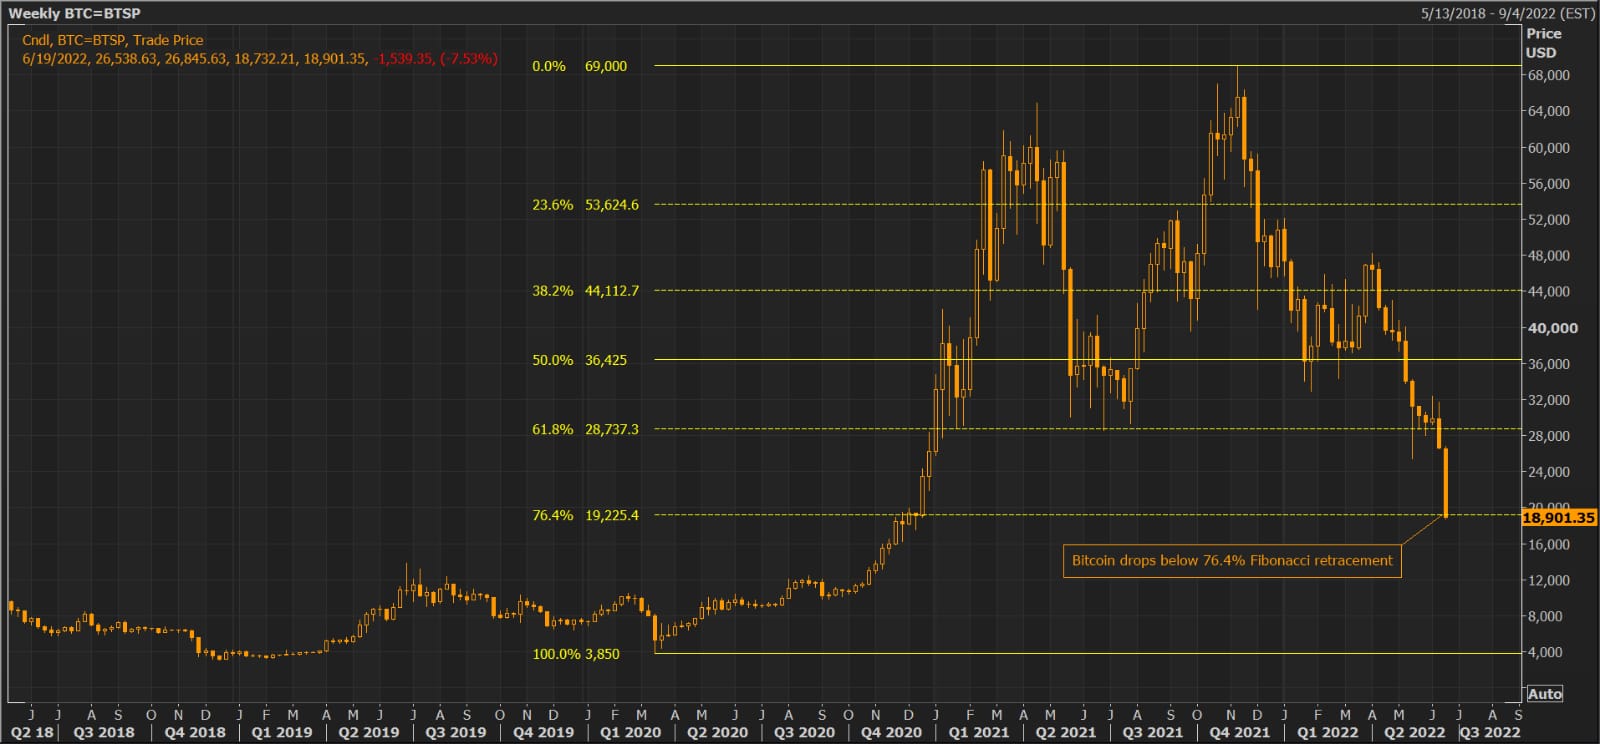Select the Q1 2020 time axis label
This screenshot has width=1600, height=744.
tap(630, 732)
